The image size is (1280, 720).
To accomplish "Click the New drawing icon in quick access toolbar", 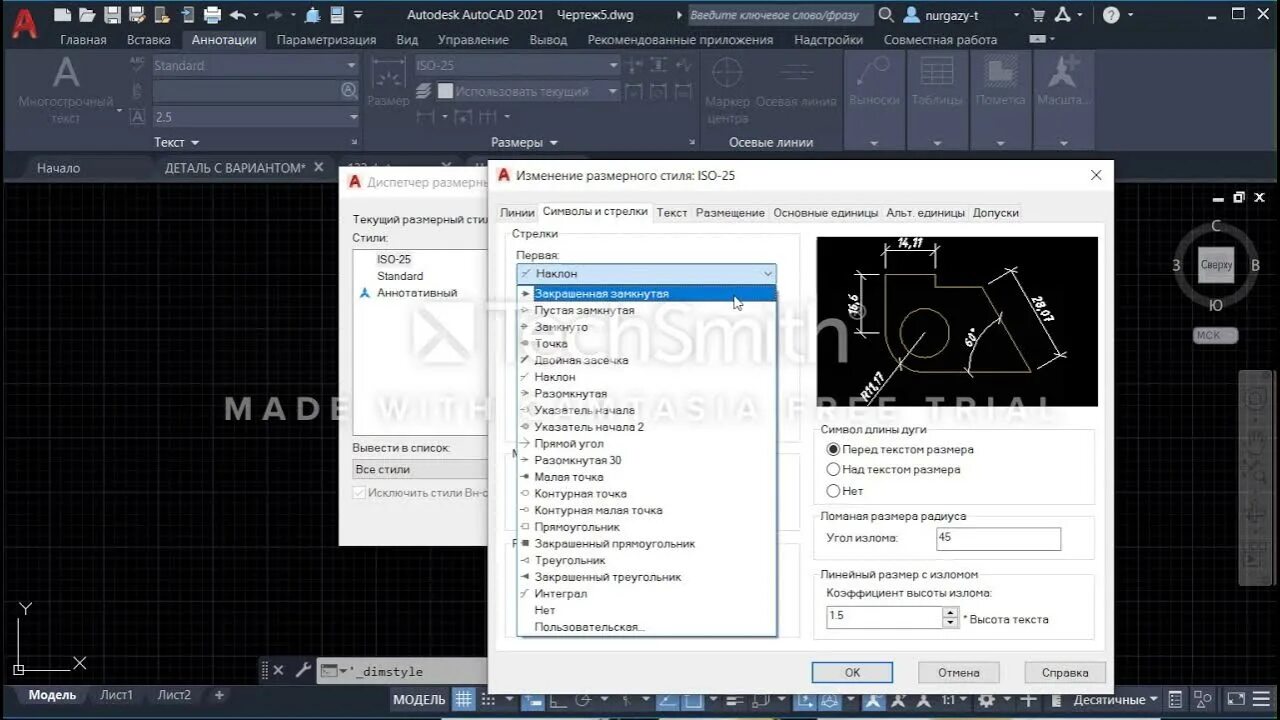I will pyautogui.click(x=63, y=15).
